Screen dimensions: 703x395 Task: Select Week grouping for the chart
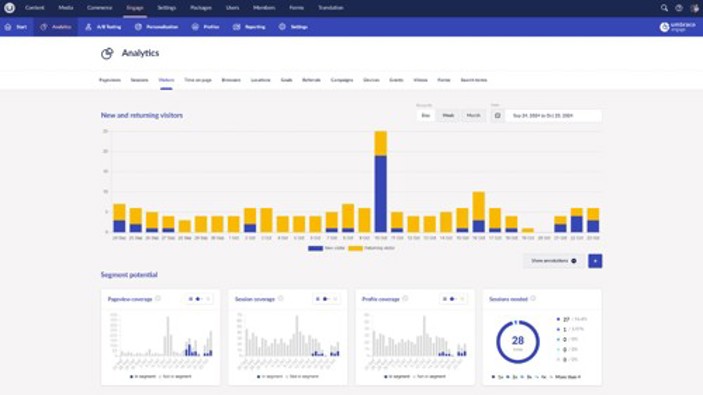pyautogui.click(x=448, y=116)
